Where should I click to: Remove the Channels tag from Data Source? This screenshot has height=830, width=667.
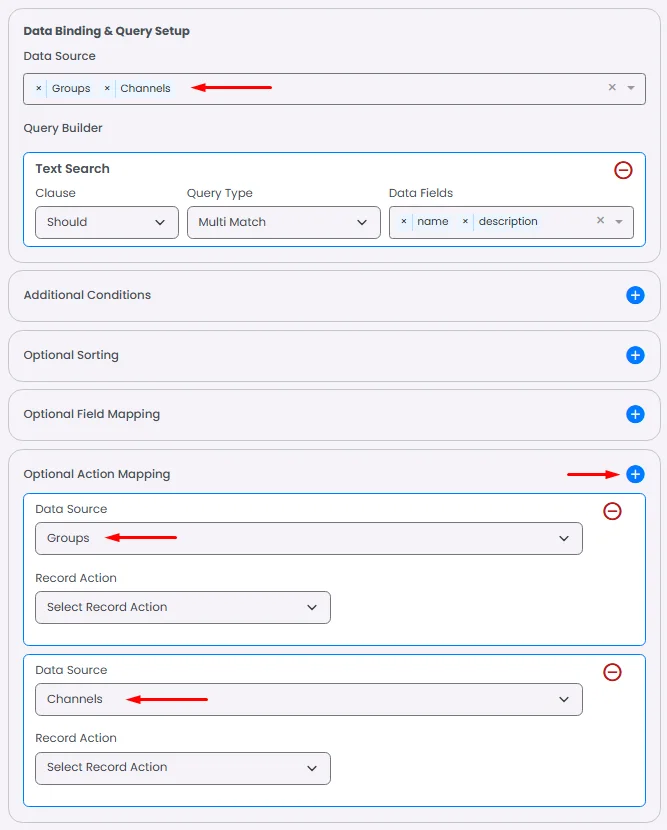tap(107, 89)
